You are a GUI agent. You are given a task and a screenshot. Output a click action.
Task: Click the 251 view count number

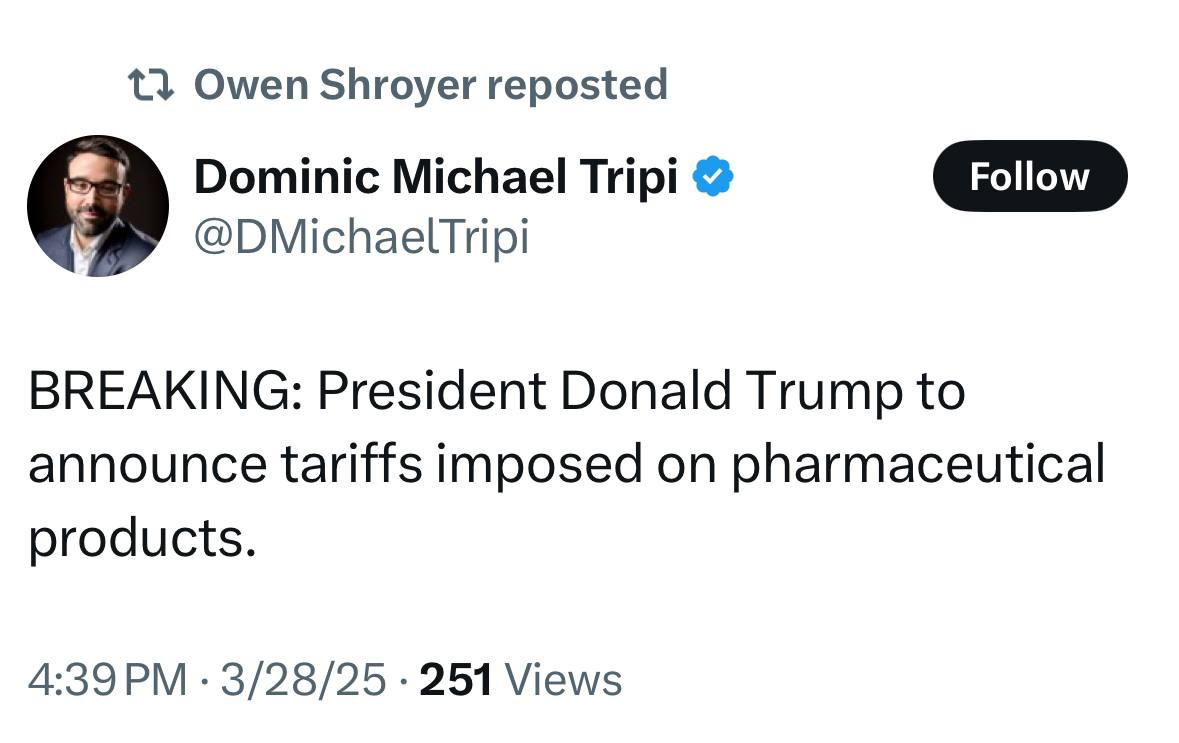[x=456, y=681]
